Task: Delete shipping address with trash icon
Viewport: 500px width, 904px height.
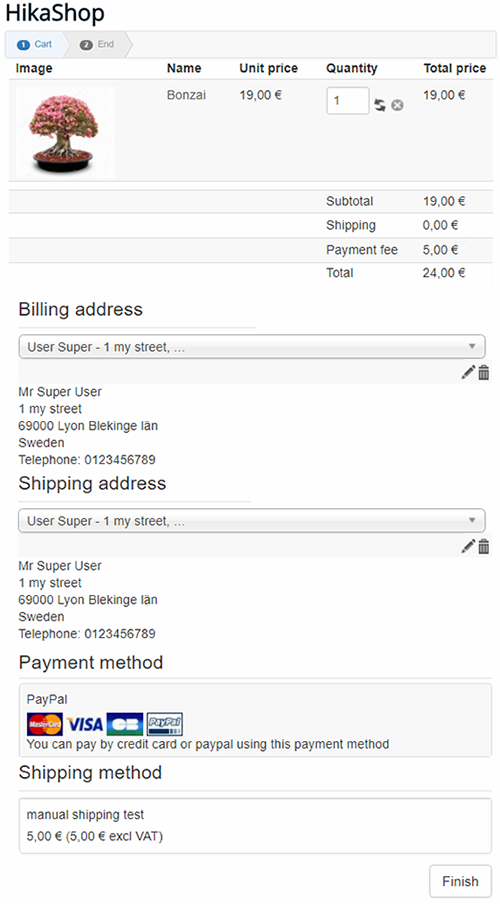Action: [x=484, y=547]
